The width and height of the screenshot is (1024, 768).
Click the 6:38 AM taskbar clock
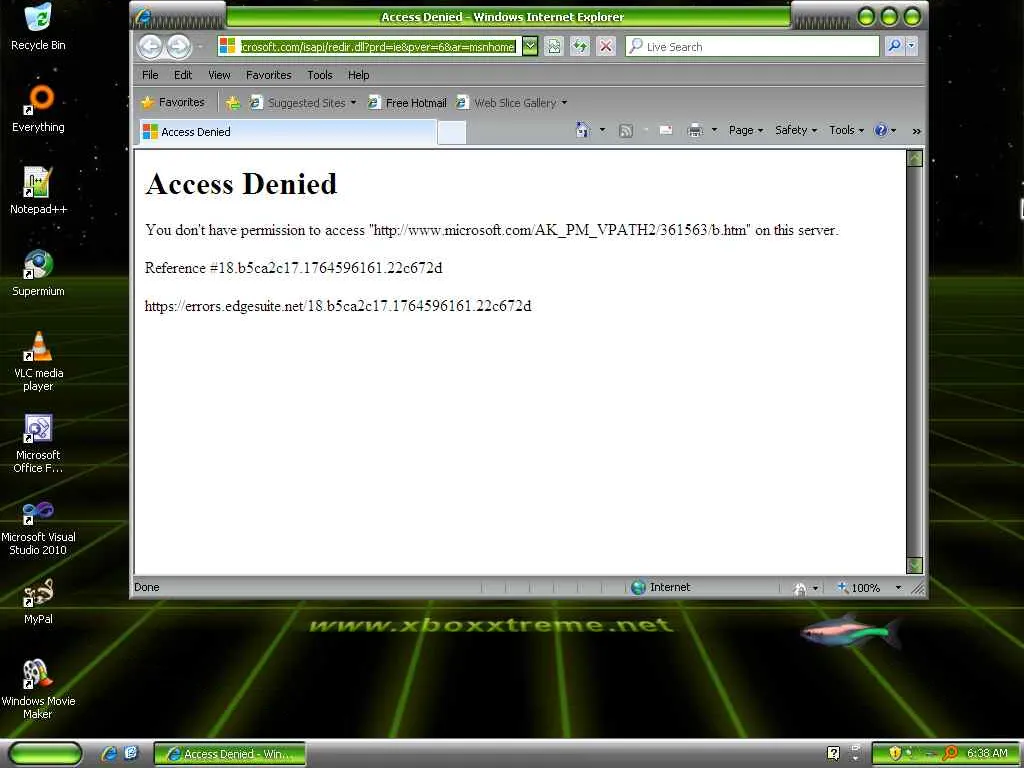pyautogui.click(x=987, y=753)
